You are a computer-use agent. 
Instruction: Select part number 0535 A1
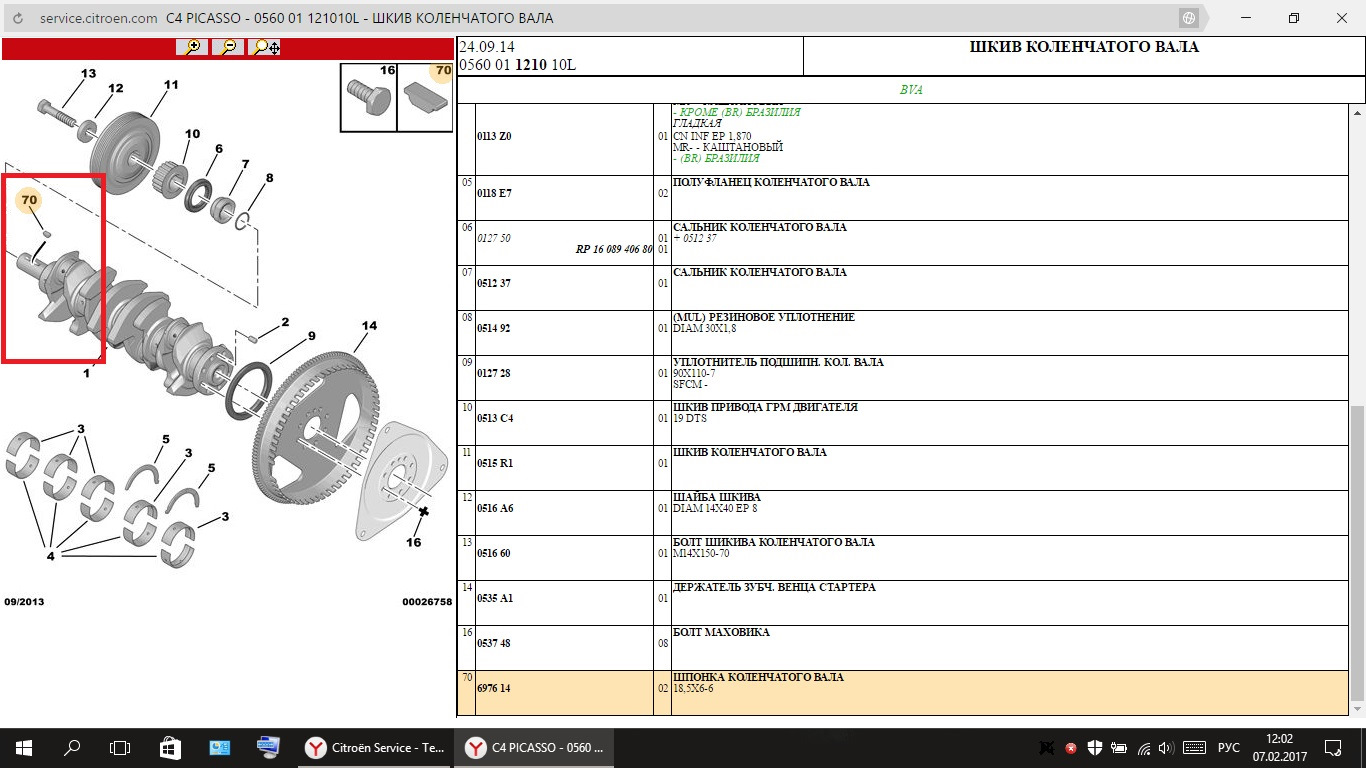[494, 598]
